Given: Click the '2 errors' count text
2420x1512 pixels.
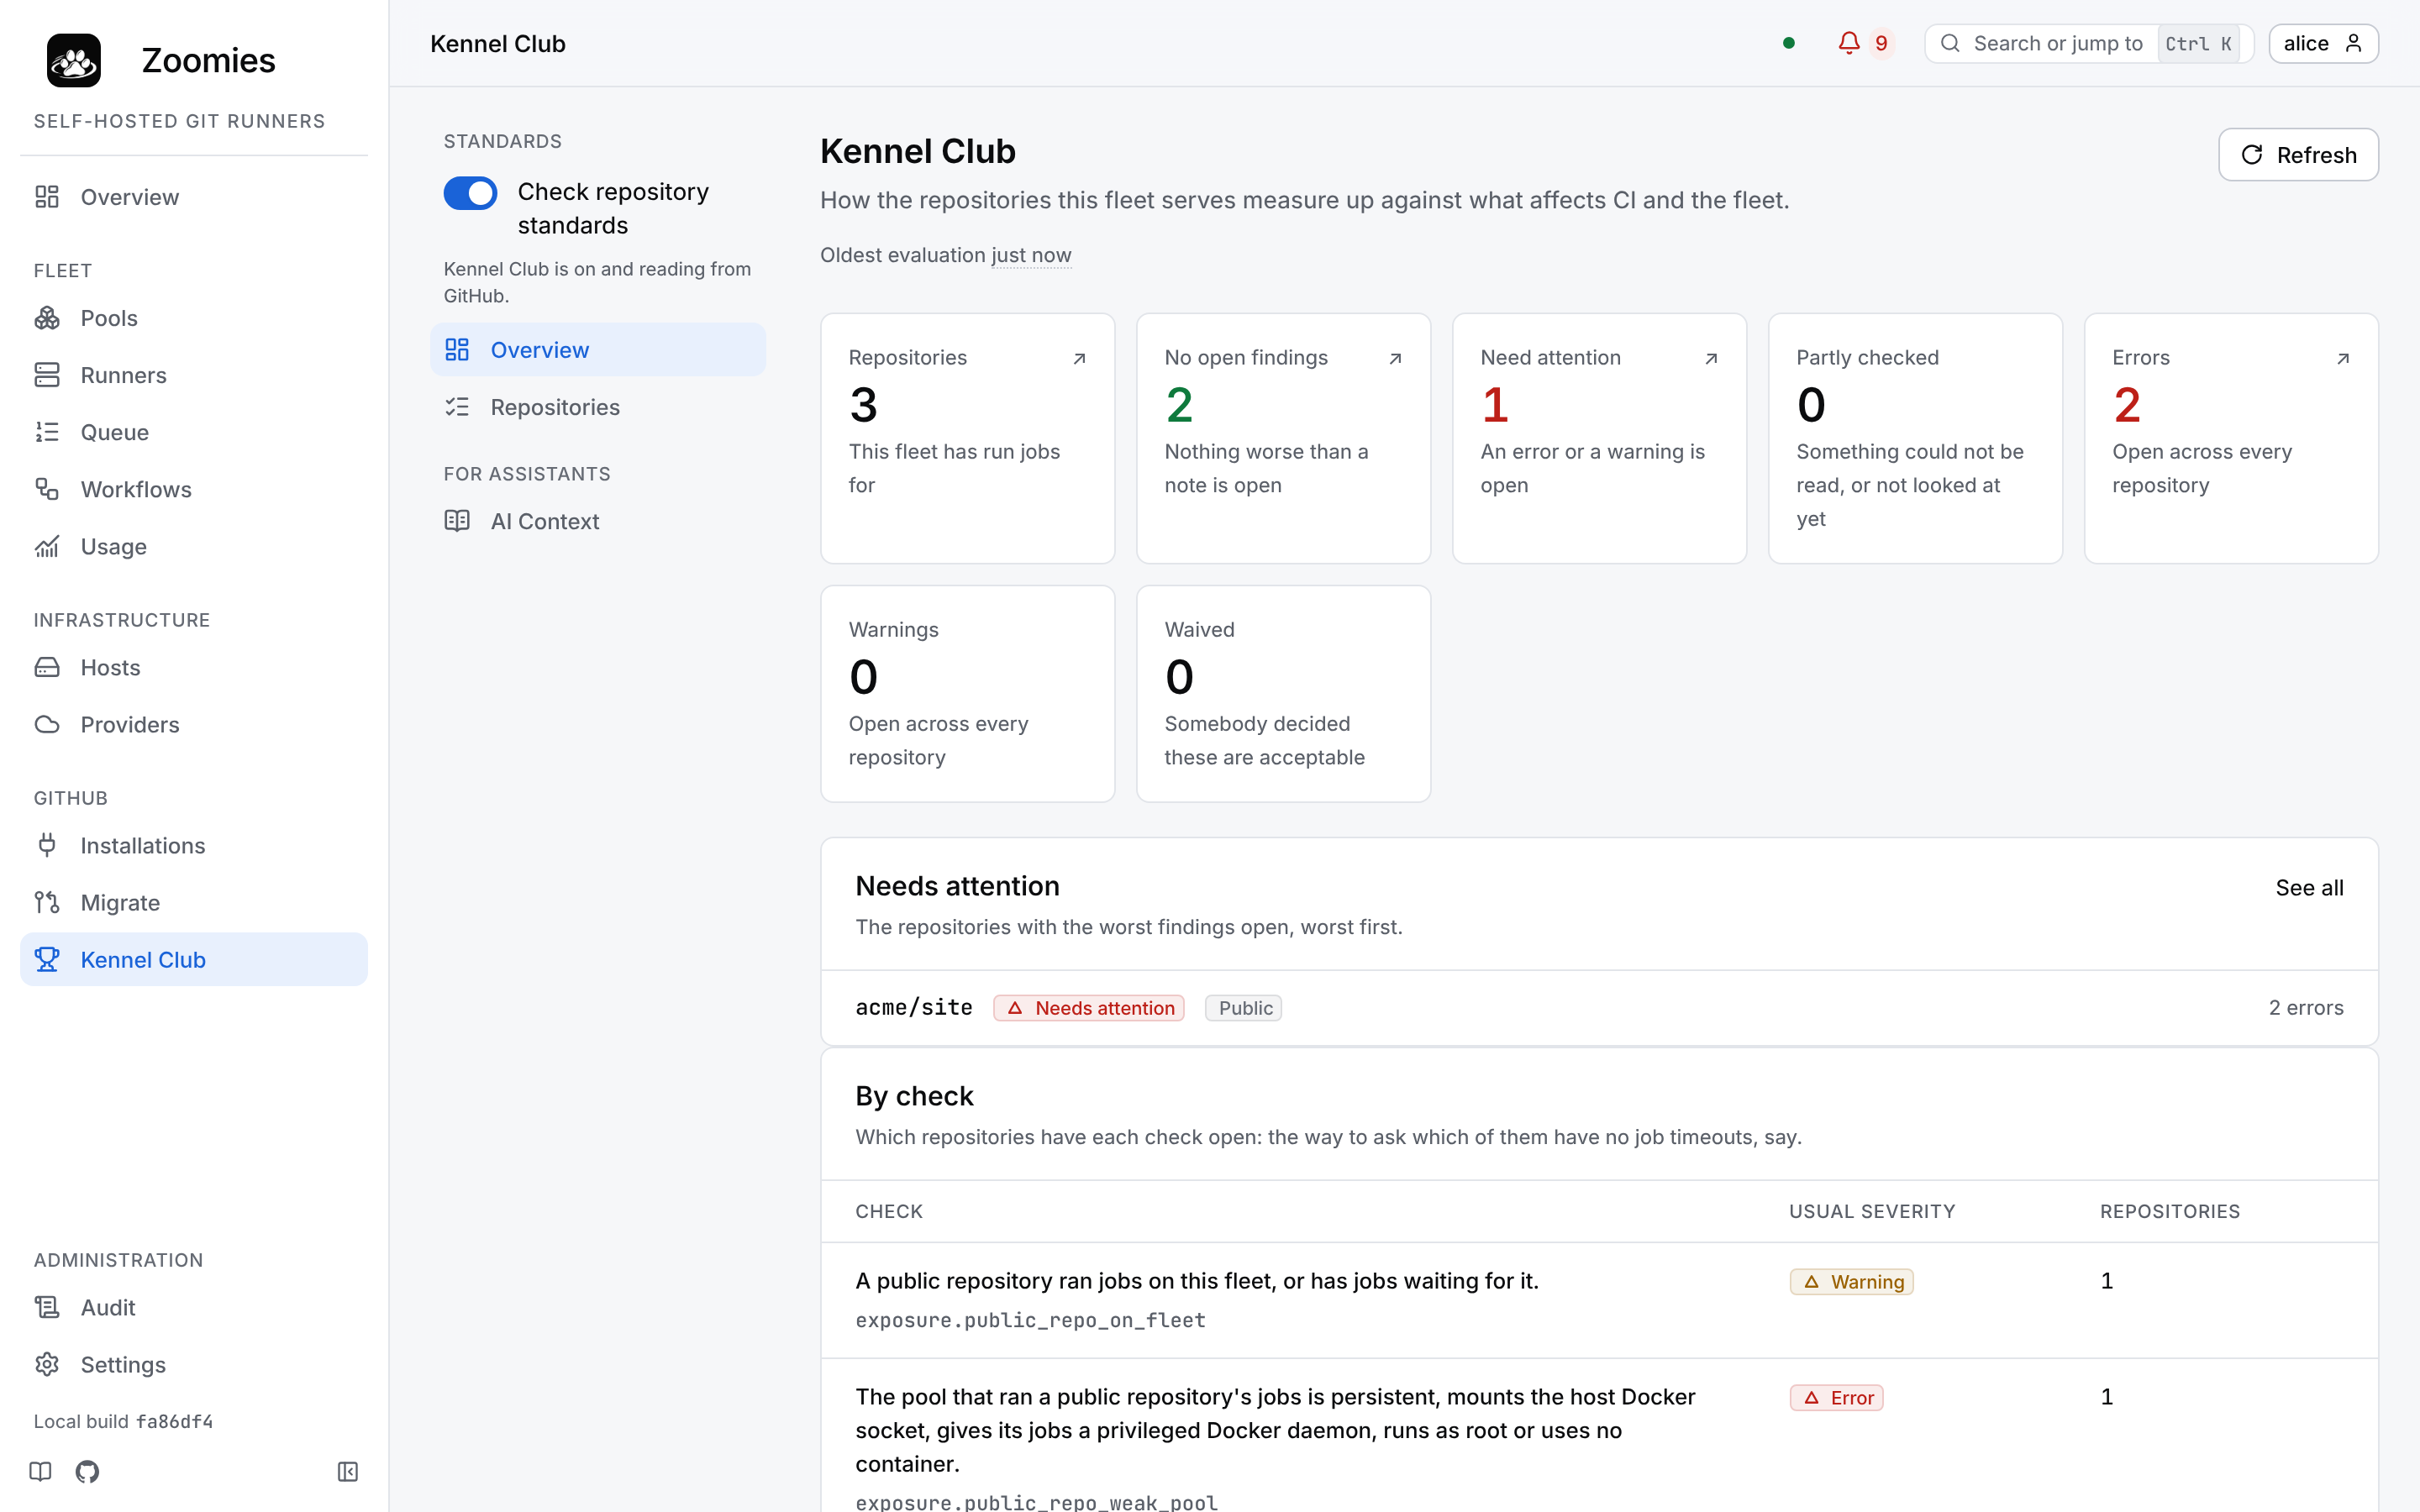Looking at the screenshot, I should (2305, 1007).
